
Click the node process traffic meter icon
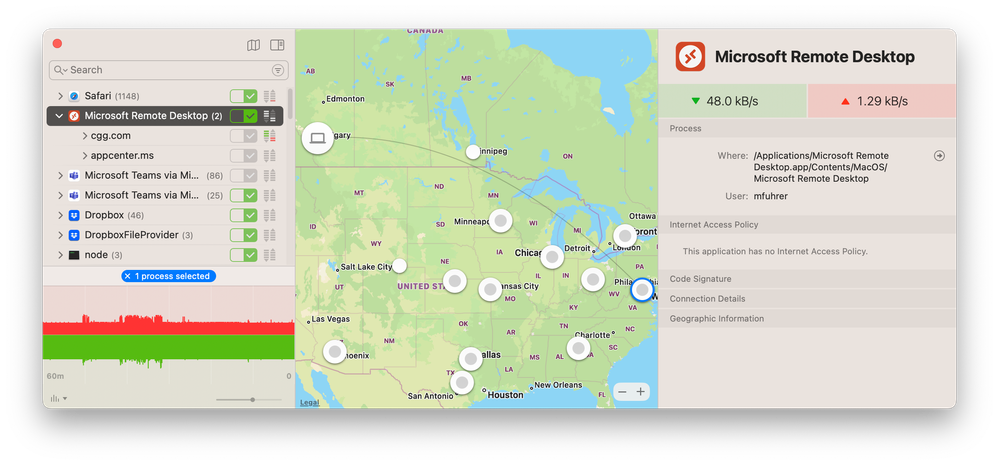[270, 255]
